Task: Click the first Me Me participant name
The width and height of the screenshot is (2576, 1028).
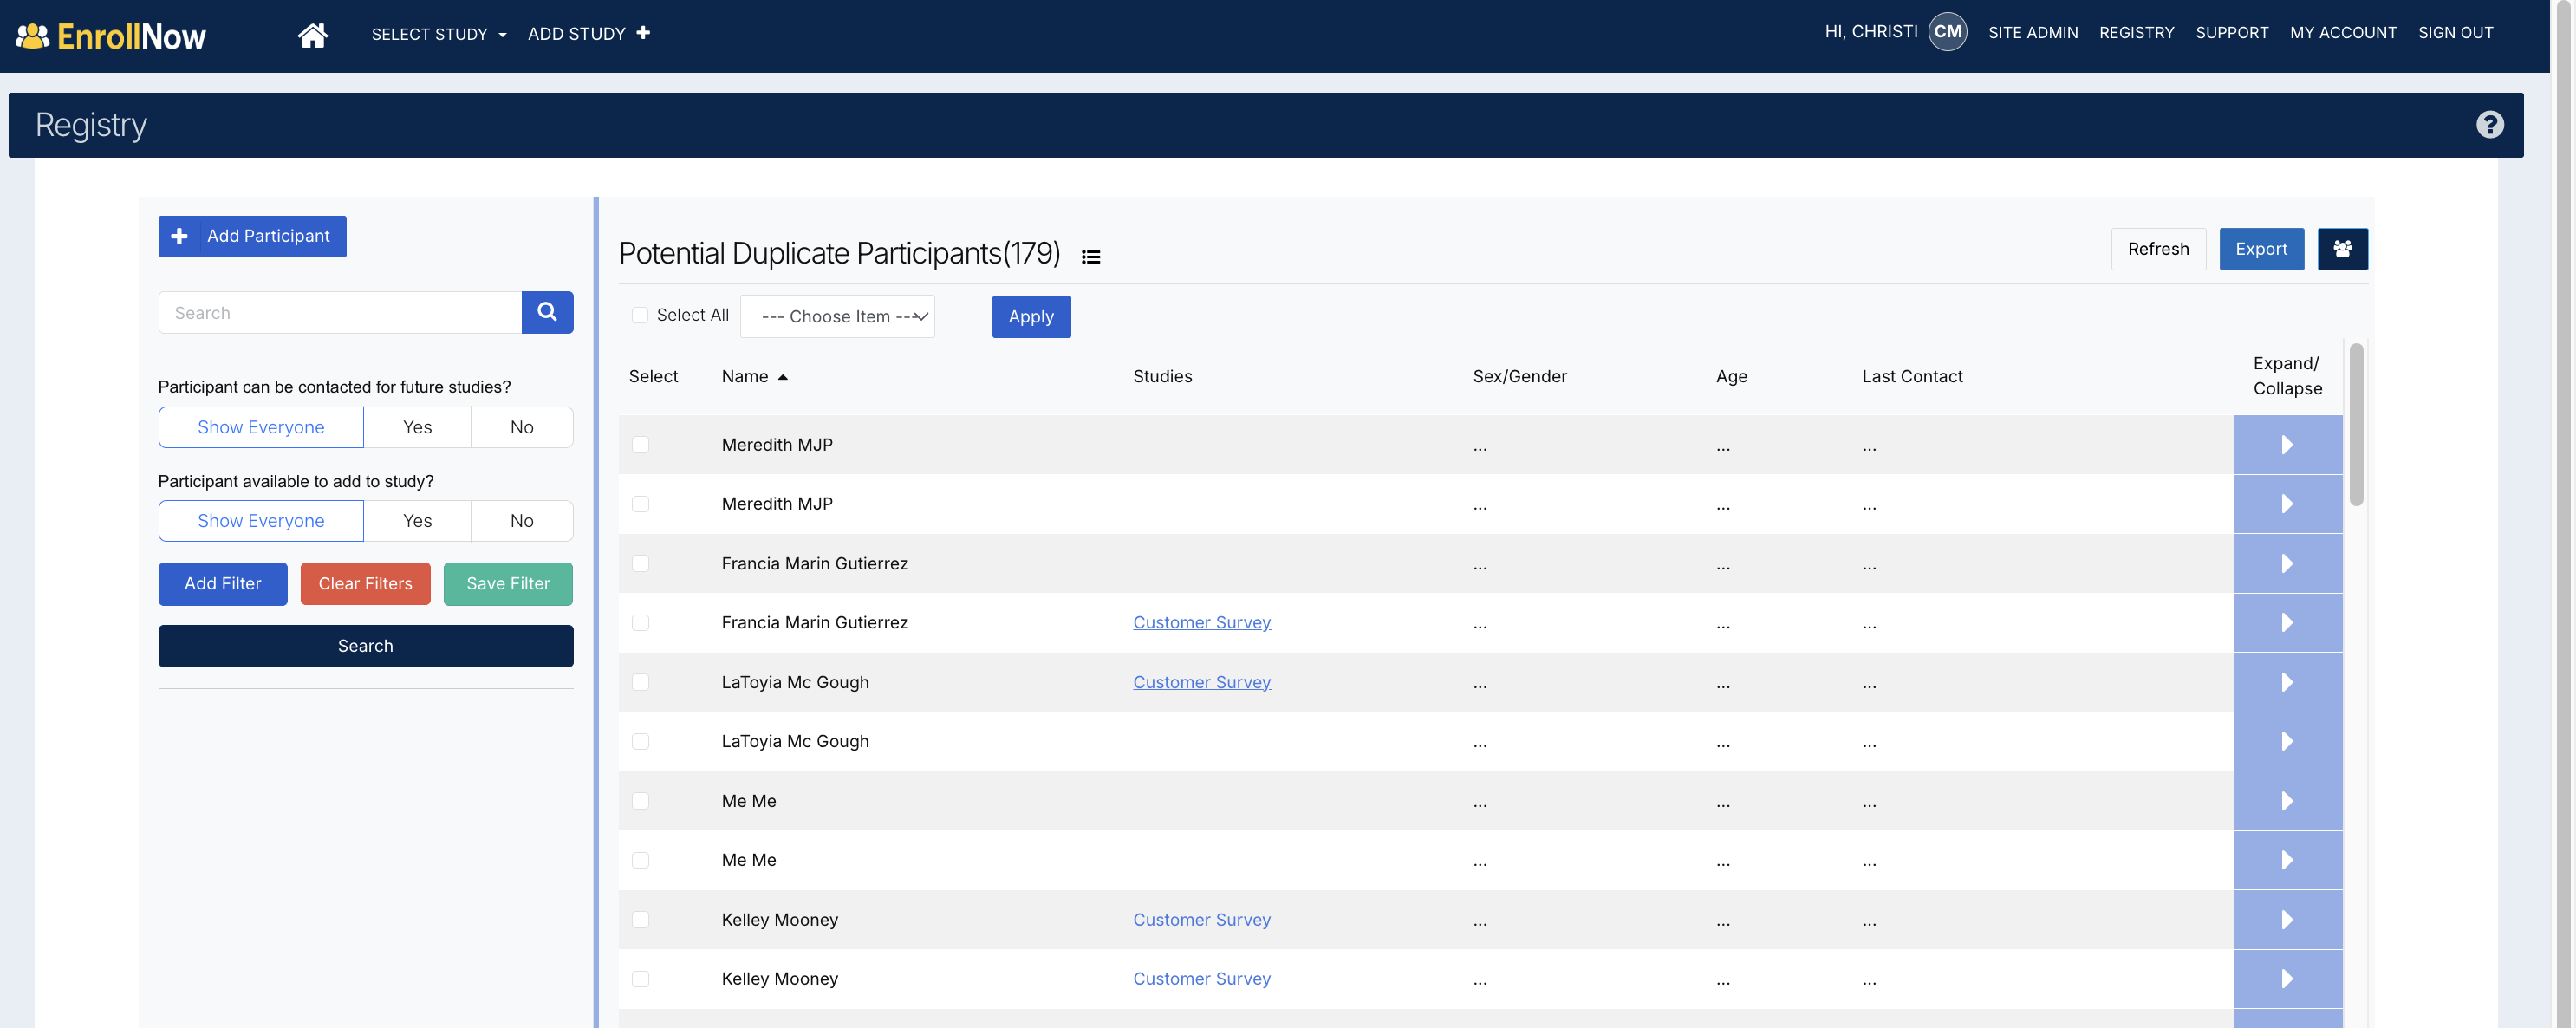Action: click(749, 802)
